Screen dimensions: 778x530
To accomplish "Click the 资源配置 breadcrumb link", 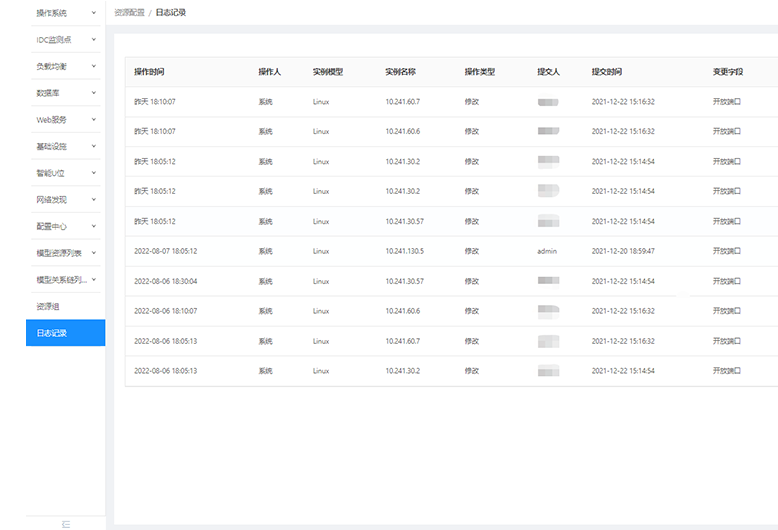I will click(x=129, y=13).
